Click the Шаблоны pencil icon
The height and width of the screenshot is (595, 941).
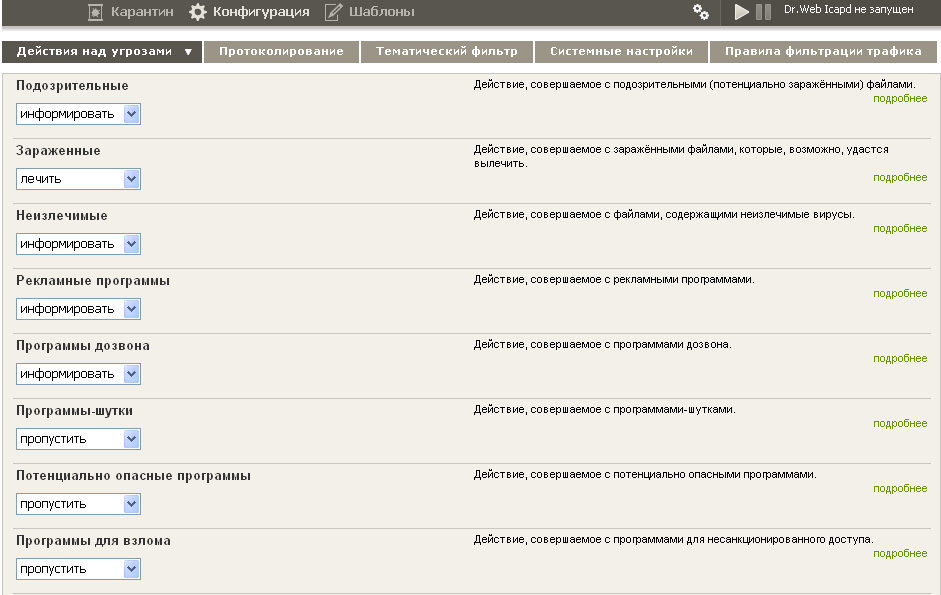point(334,12)
